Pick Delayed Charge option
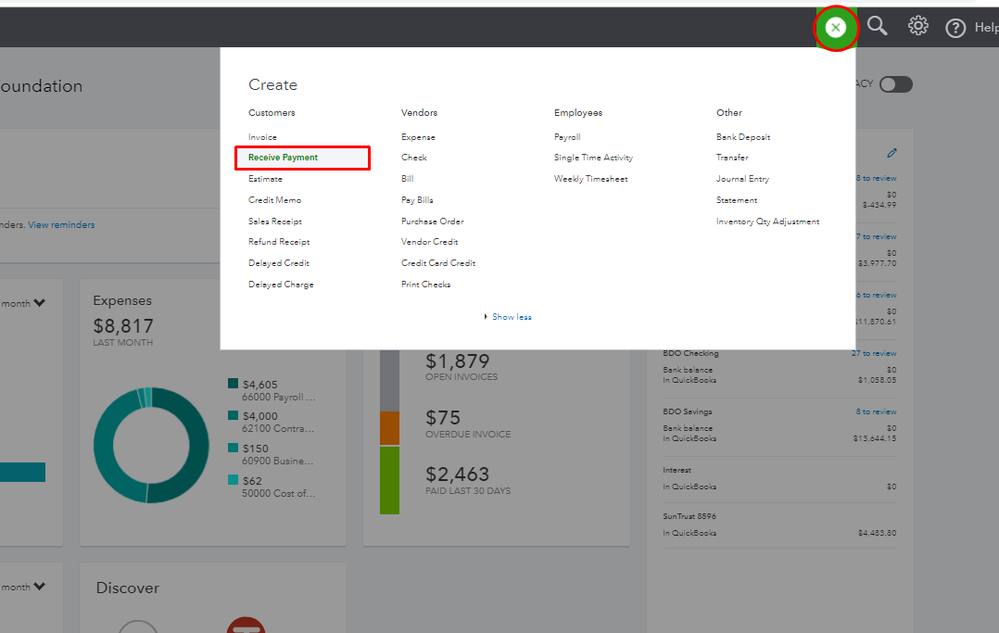Screen dimensions: 999x633 [x=281, y=285]
